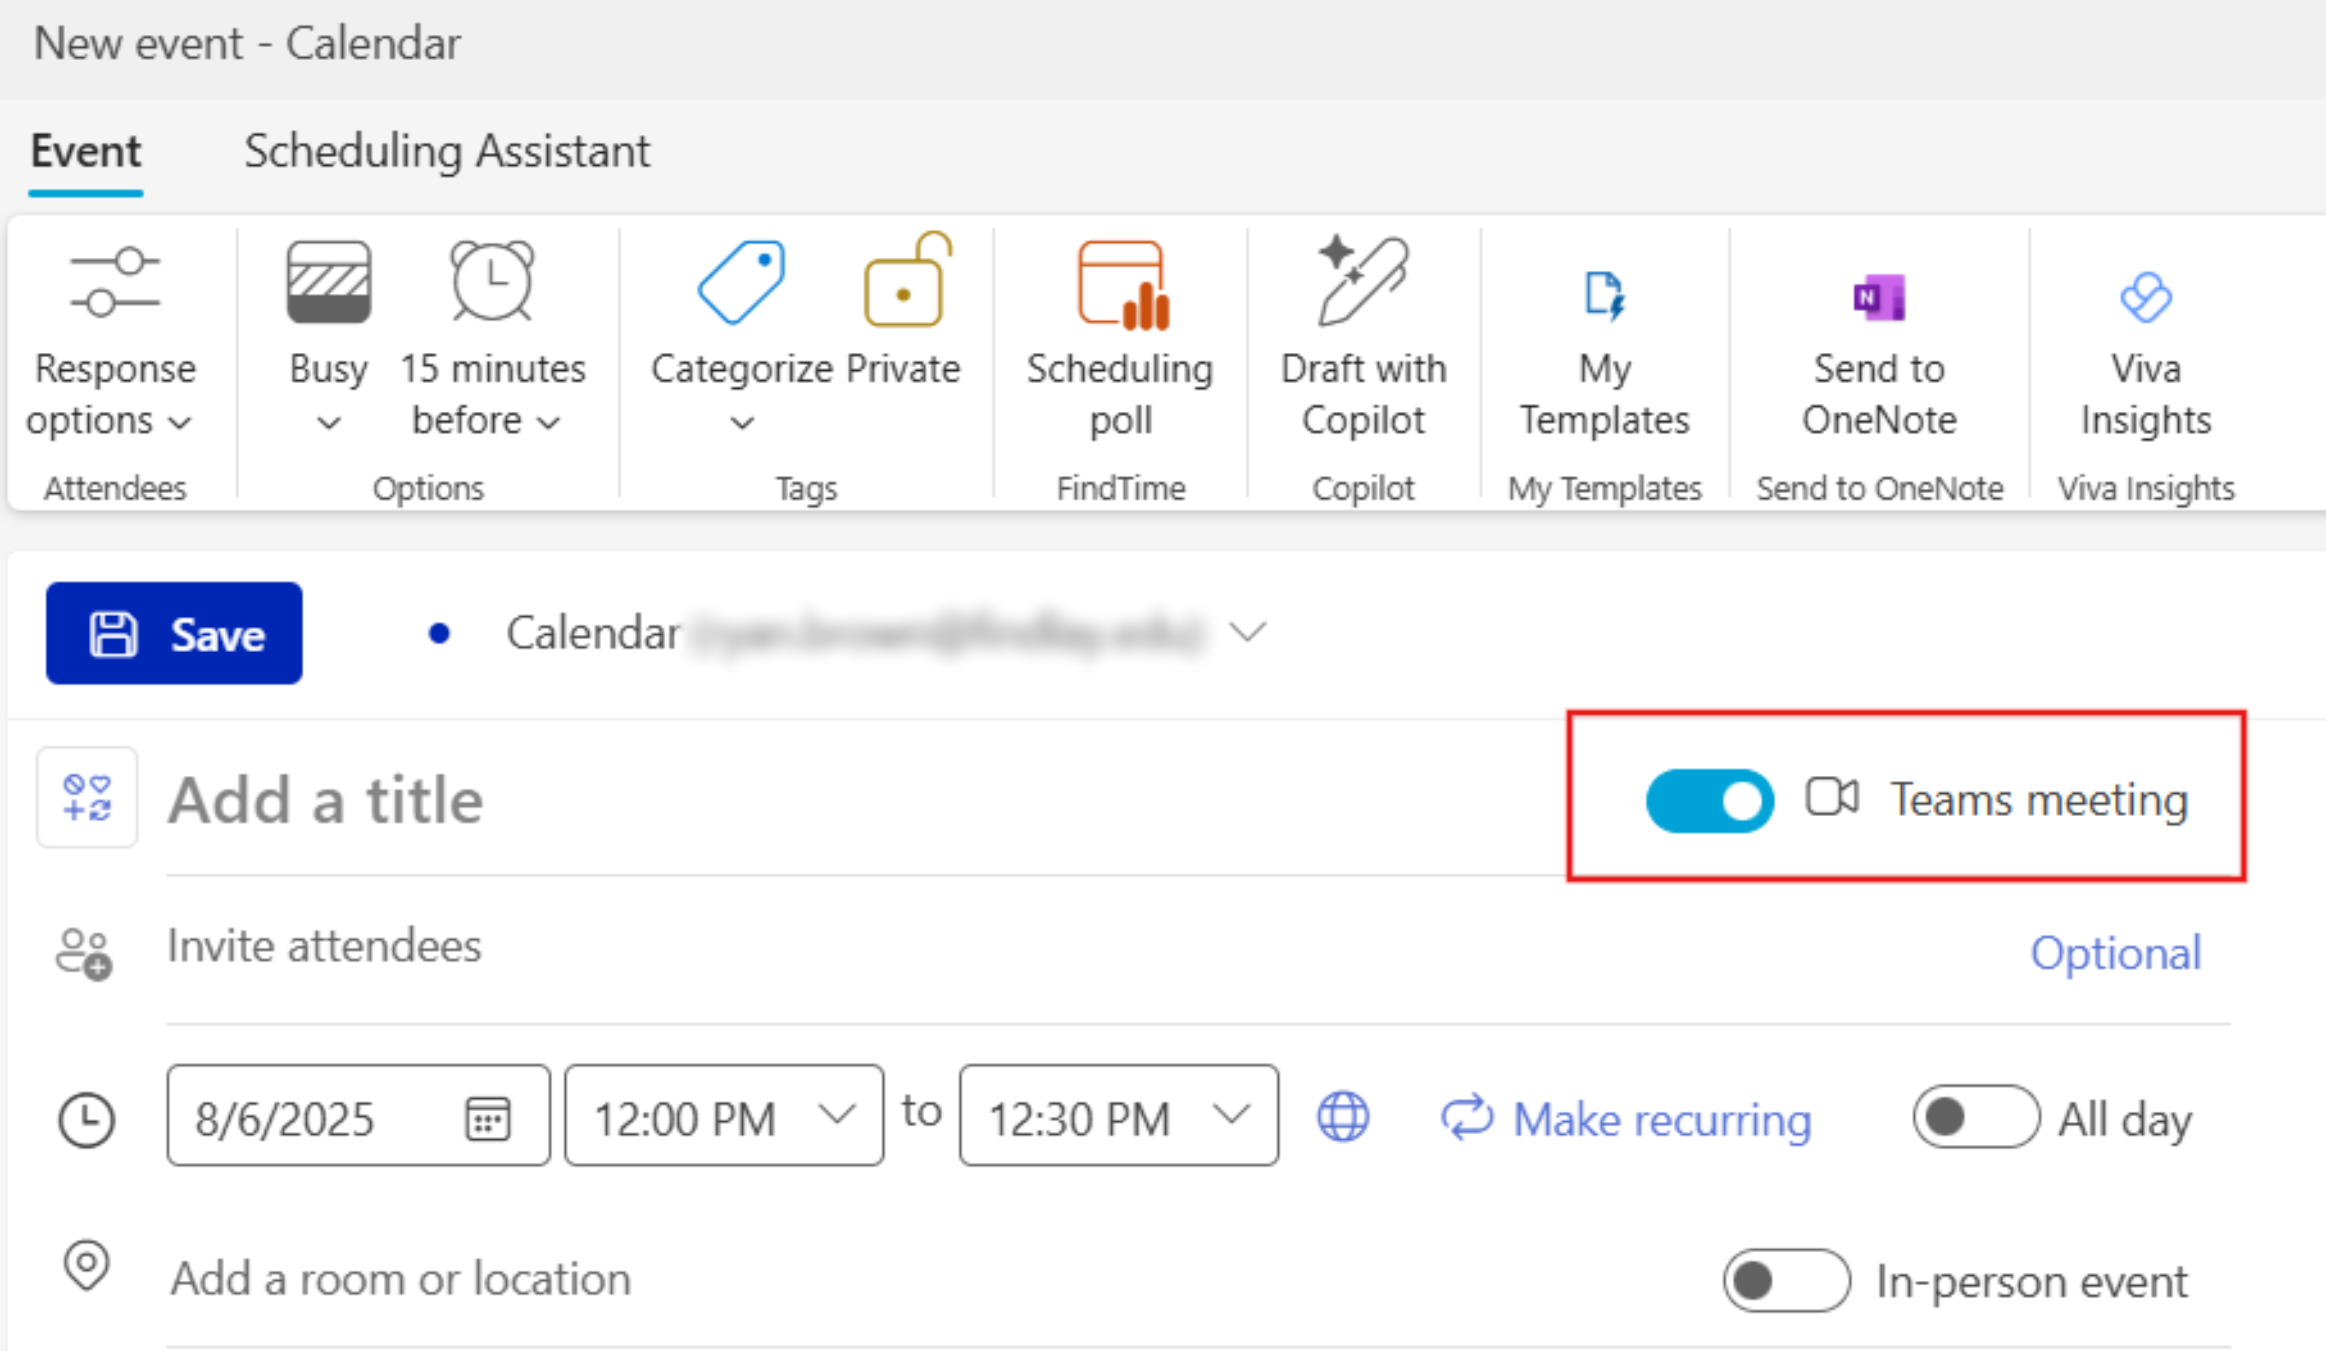
Task: Switch to Scheduling Assistant tab
Action: click(447, 152)
